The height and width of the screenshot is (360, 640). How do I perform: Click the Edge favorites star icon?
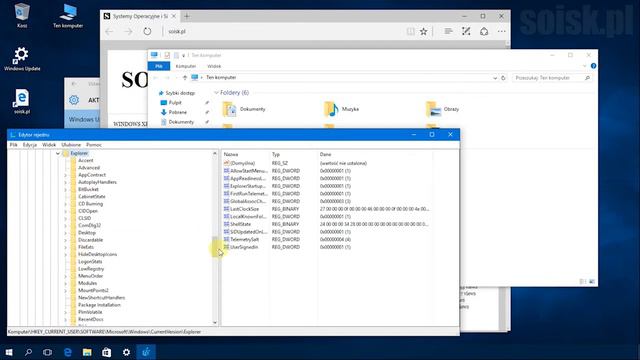point(424,31)
